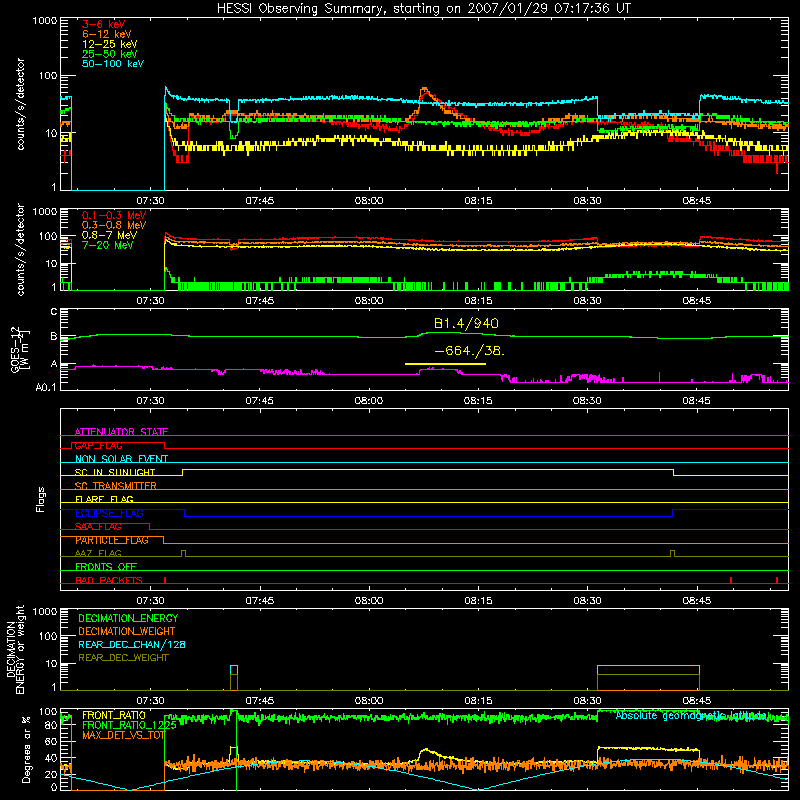Click the '-664./38.' flare position label
800x800 pixels.
(469, 351)
